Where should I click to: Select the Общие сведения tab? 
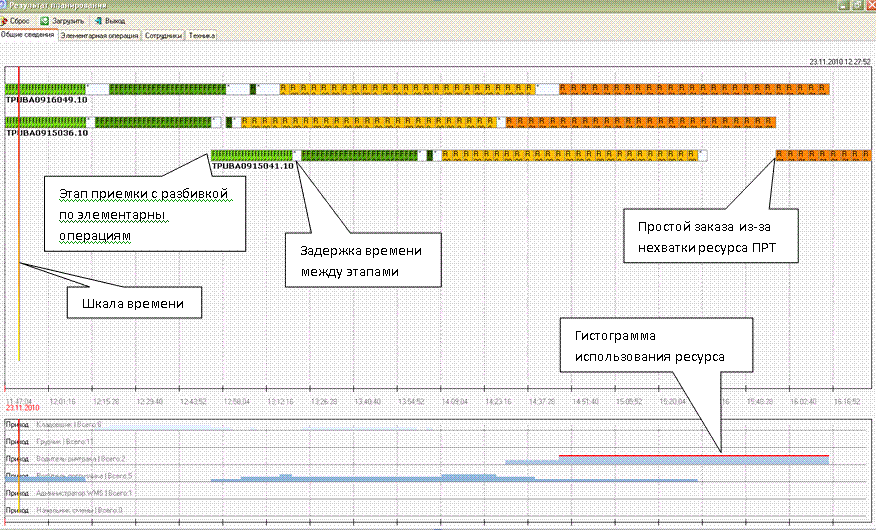tap(27, 35)
